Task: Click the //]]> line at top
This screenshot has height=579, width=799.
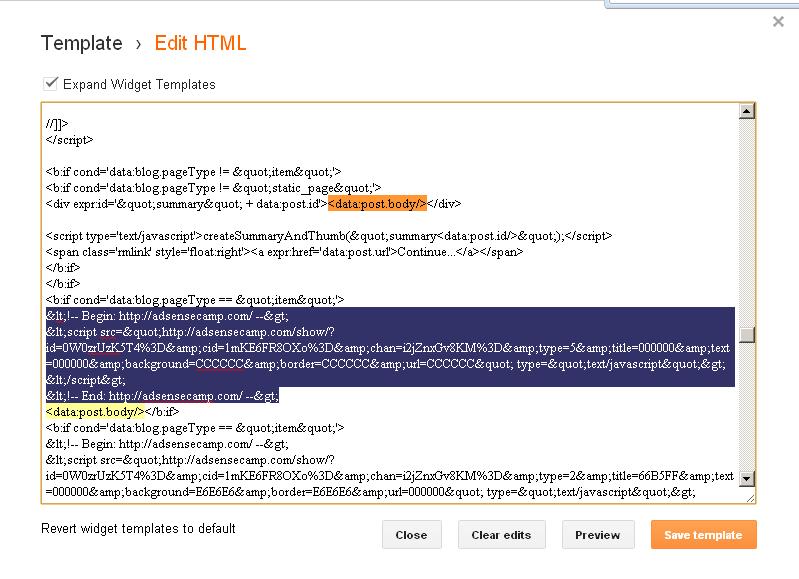Action: (57, 124)
